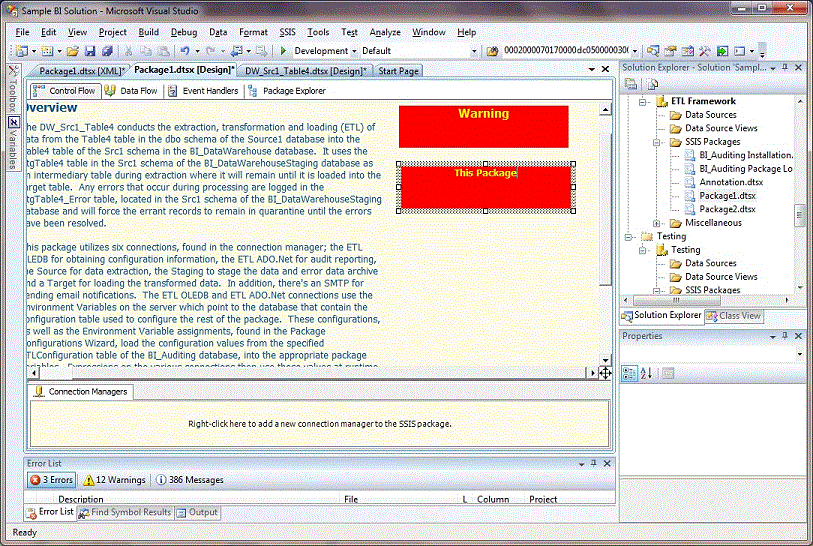Viewport: 813px width, 546px height.
Task: Click the Properties icon in Solution Explorer
Action: [630, 84]
